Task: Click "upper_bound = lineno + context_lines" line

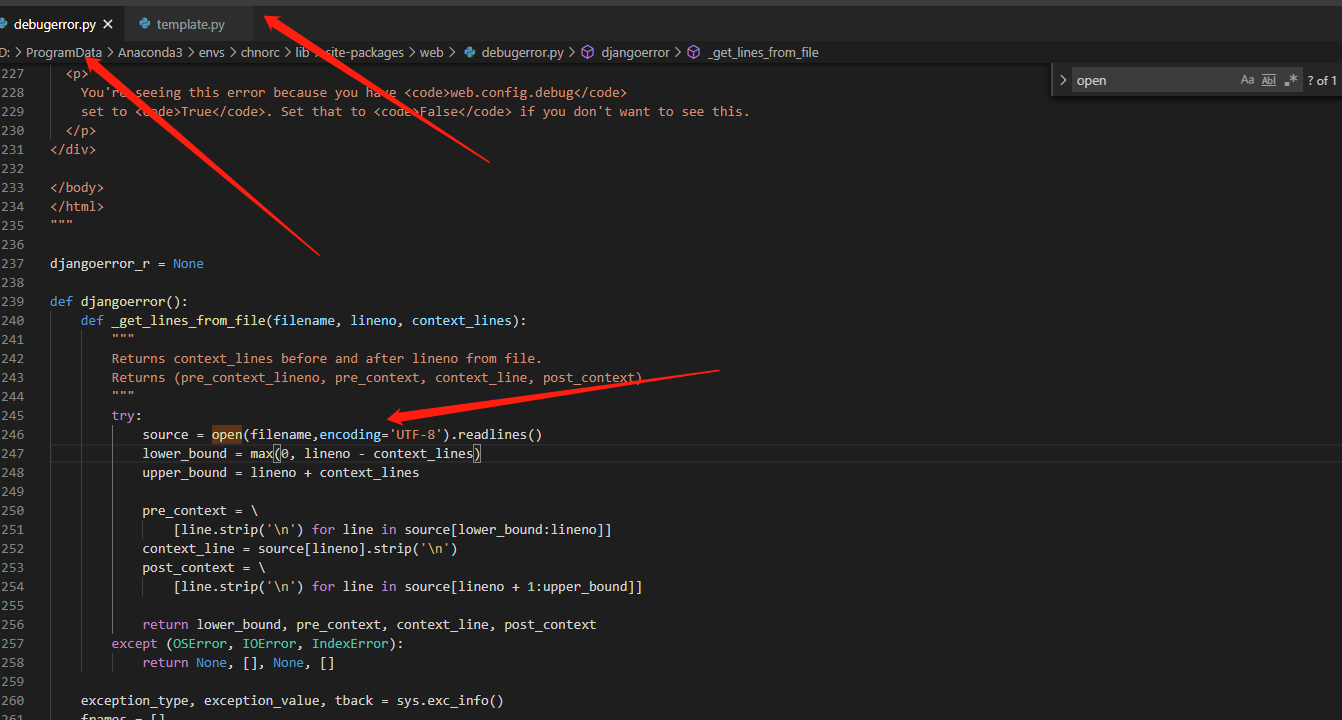Action: (281, 472)
